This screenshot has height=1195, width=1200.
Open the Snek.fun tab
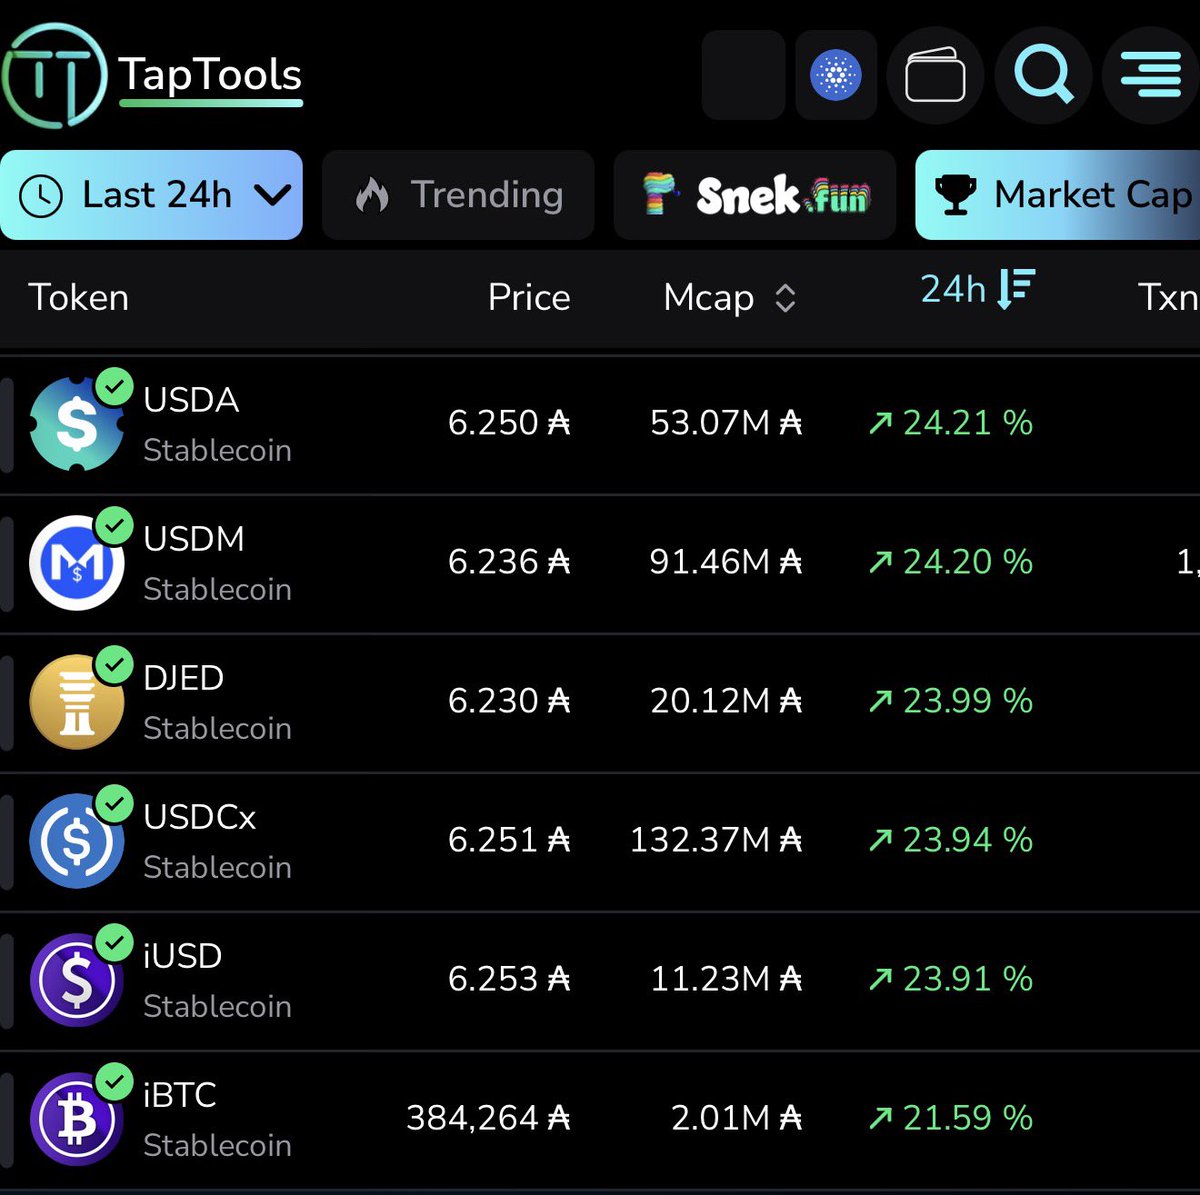[755, 195]
